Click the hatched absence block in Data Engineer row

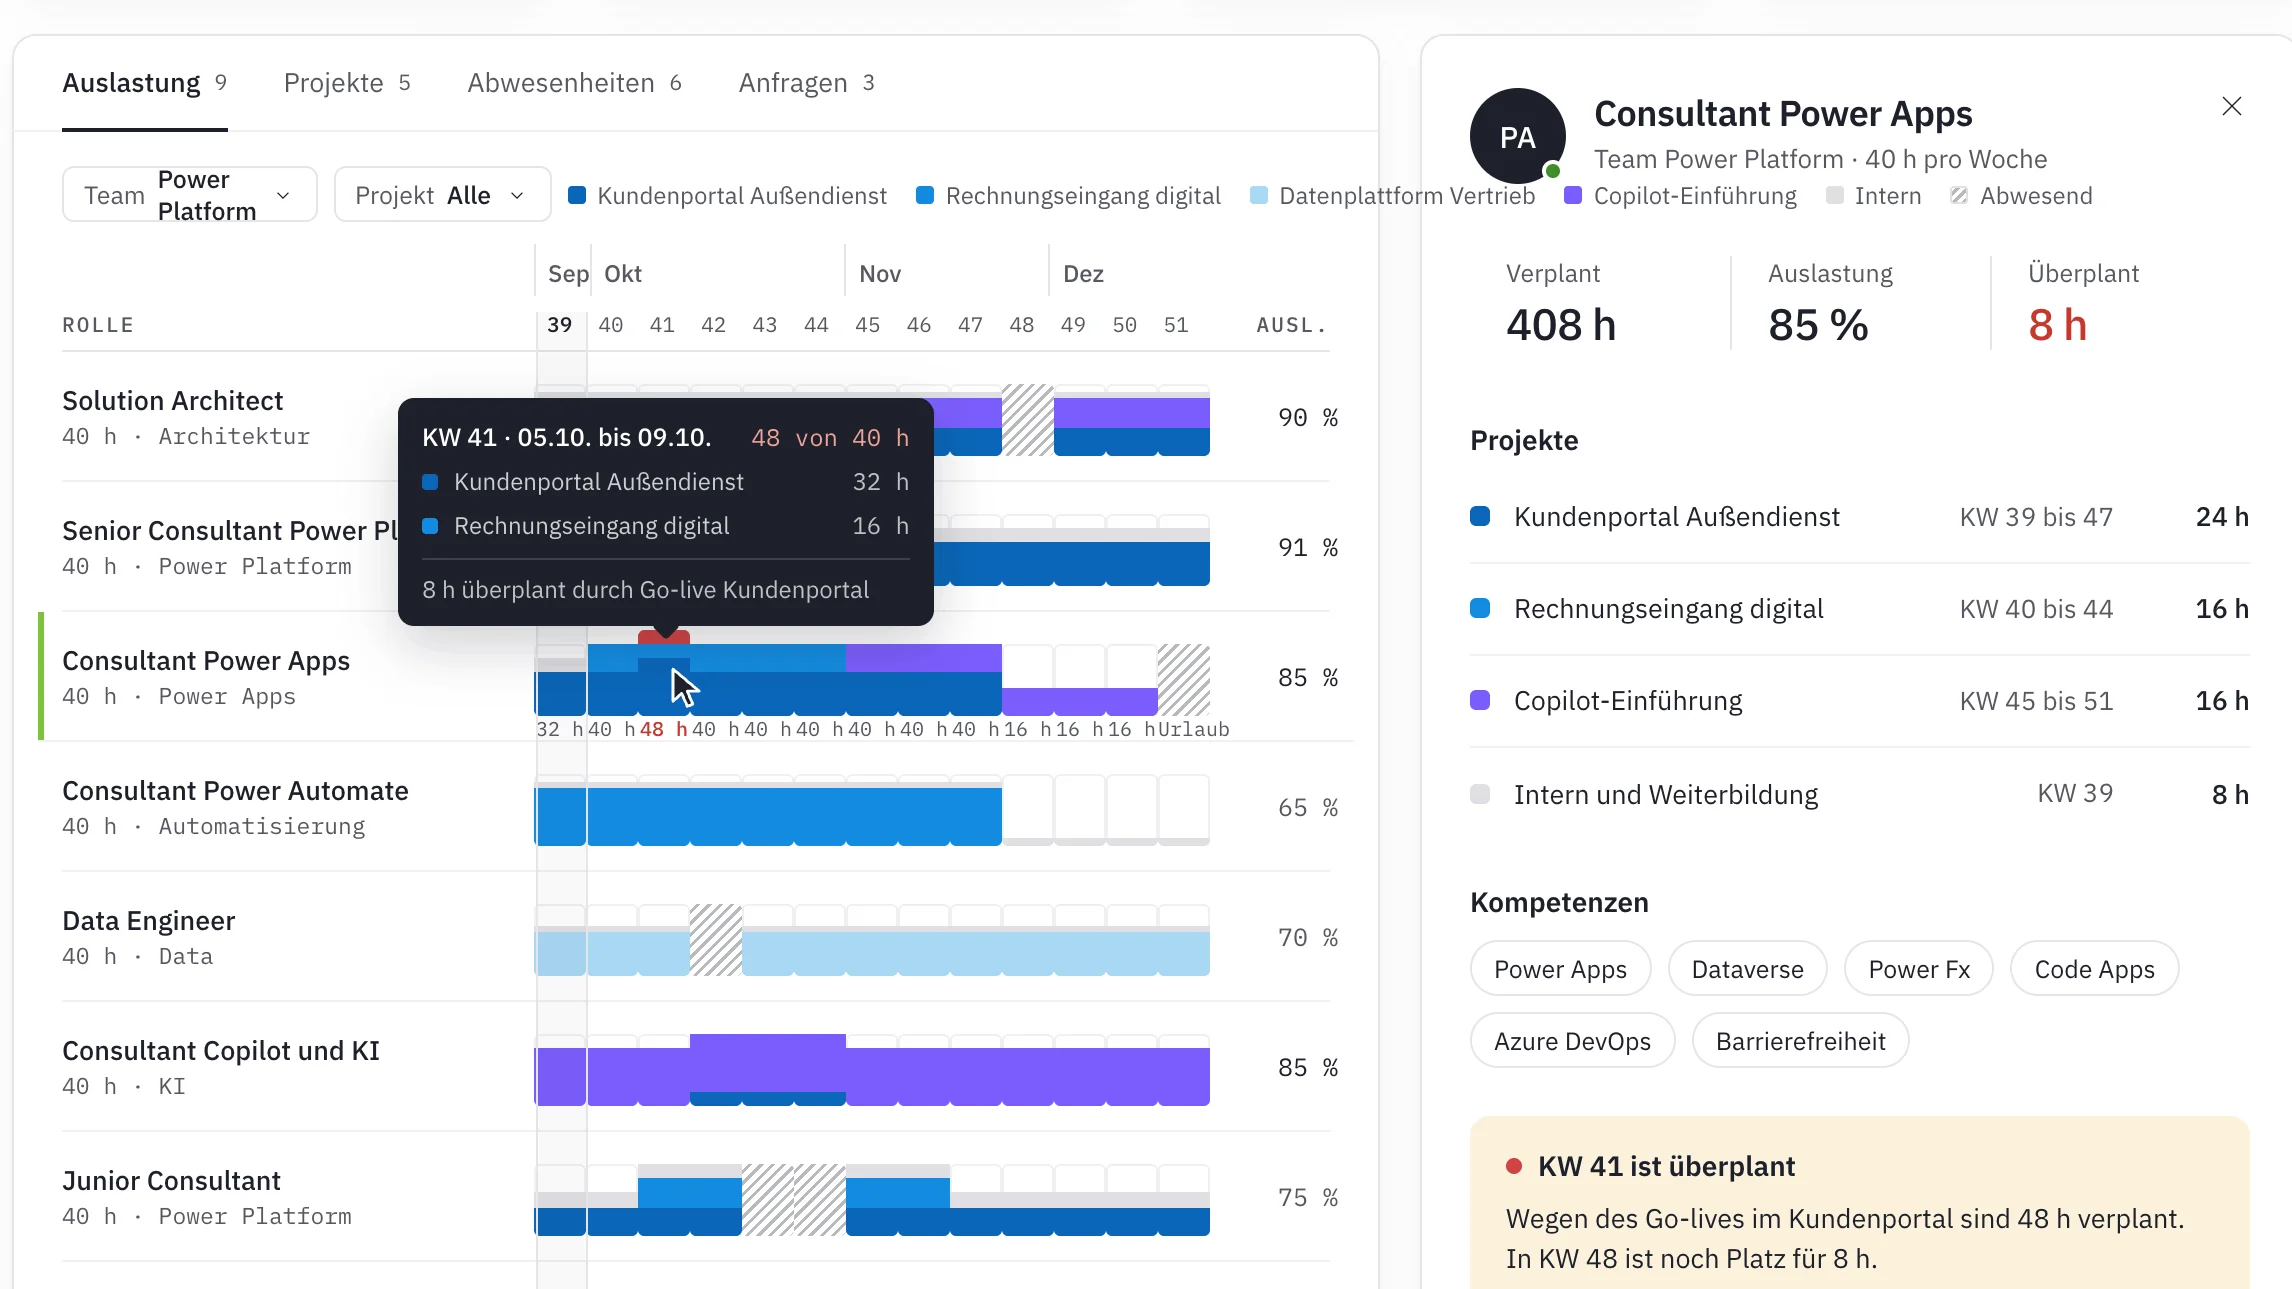pos(716,940)
